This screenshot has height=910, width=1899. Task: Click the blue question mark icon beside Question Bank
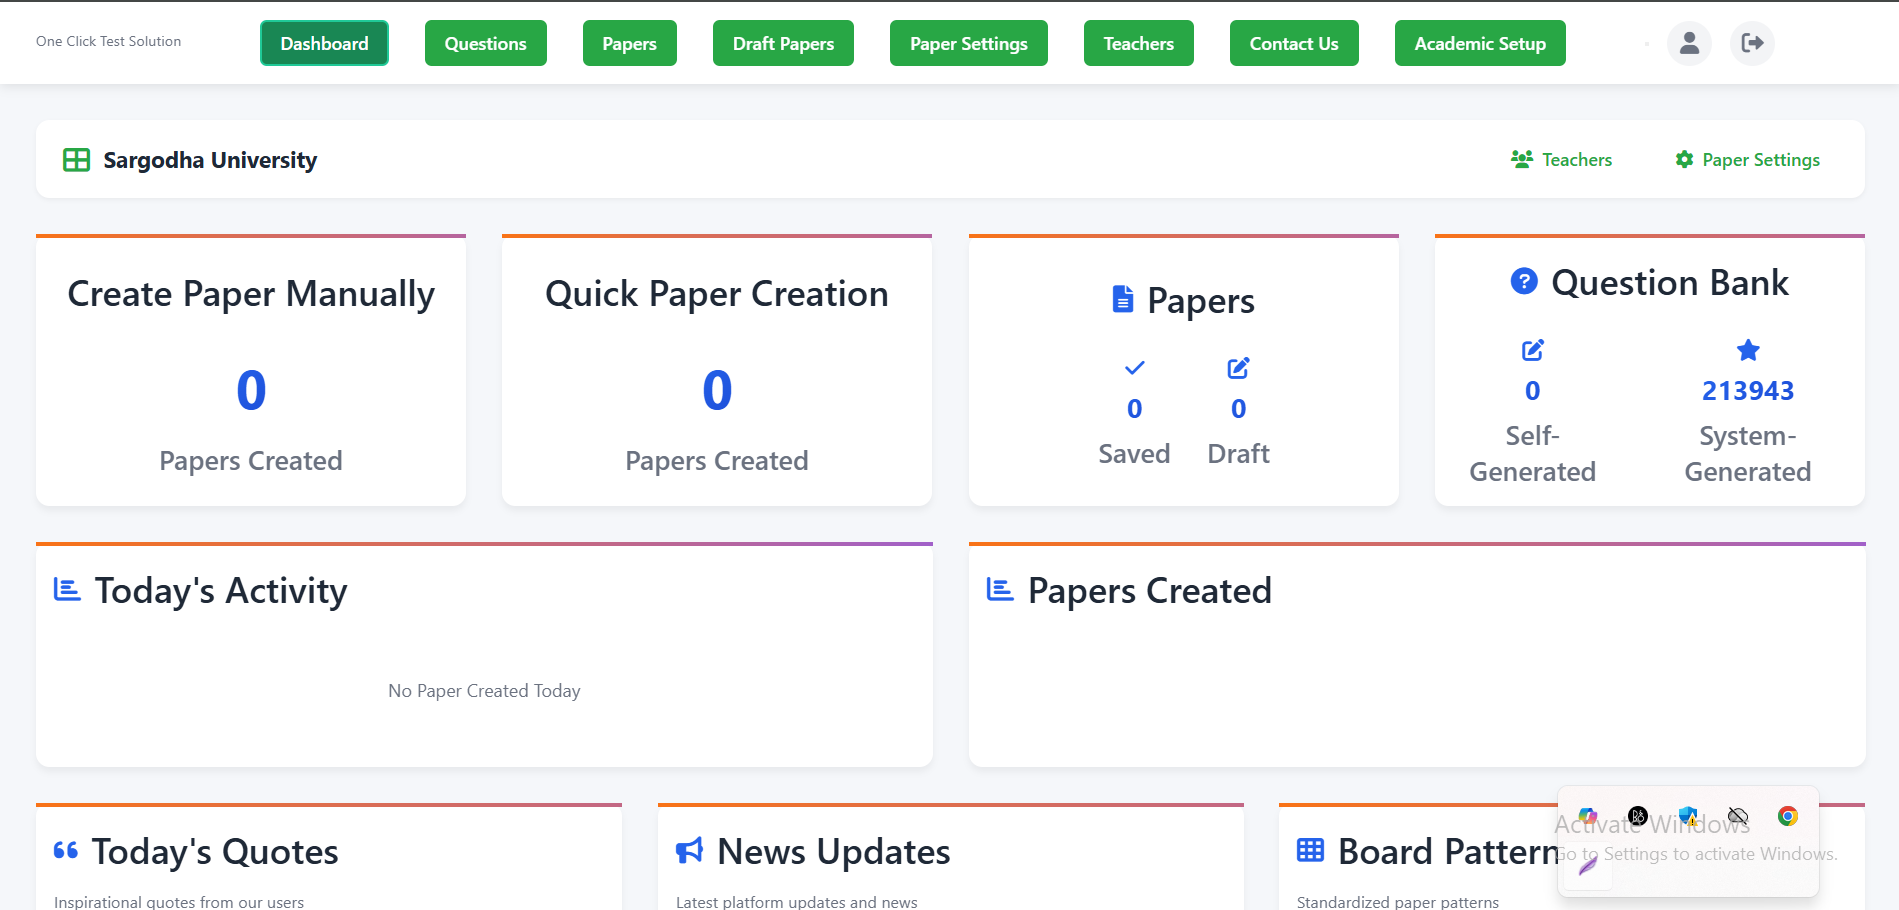click(1524, 282)
